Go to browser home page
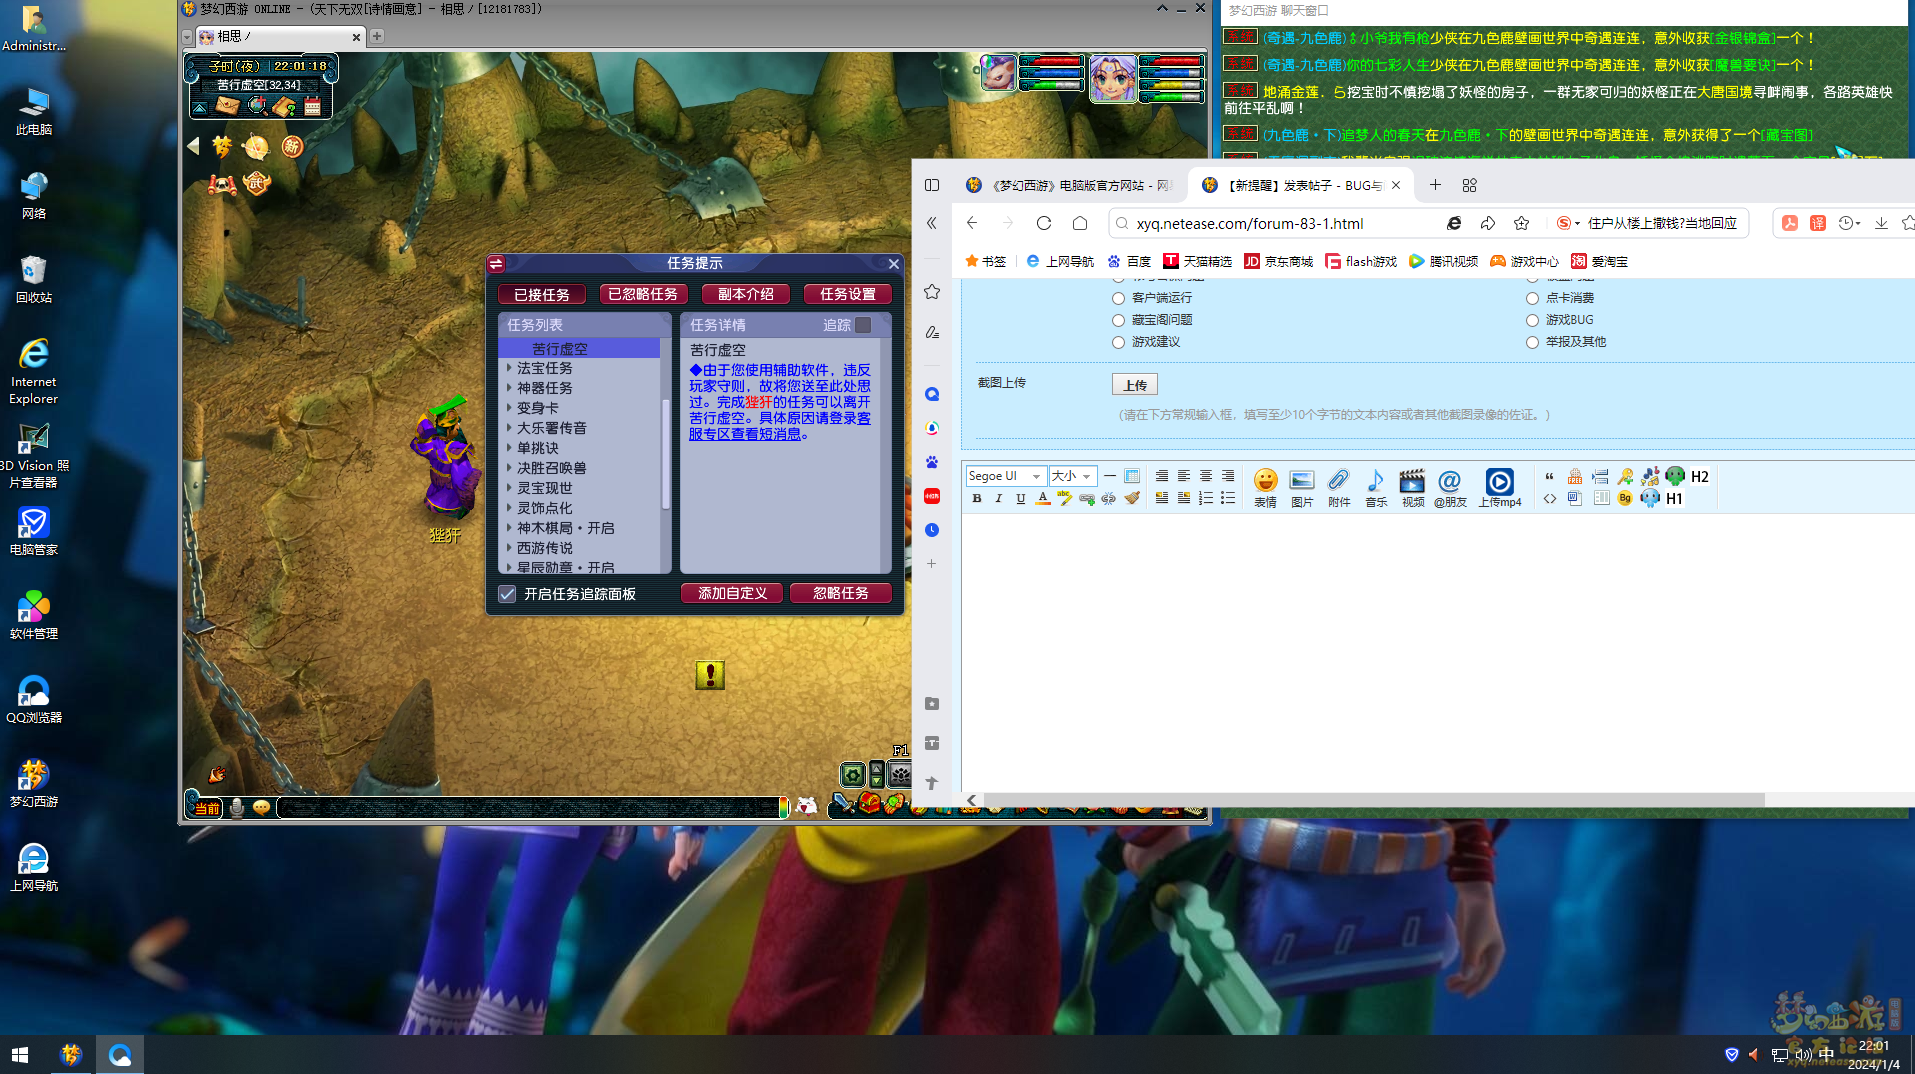Screen dimensions: 1915x1074 click(1080, 223)
